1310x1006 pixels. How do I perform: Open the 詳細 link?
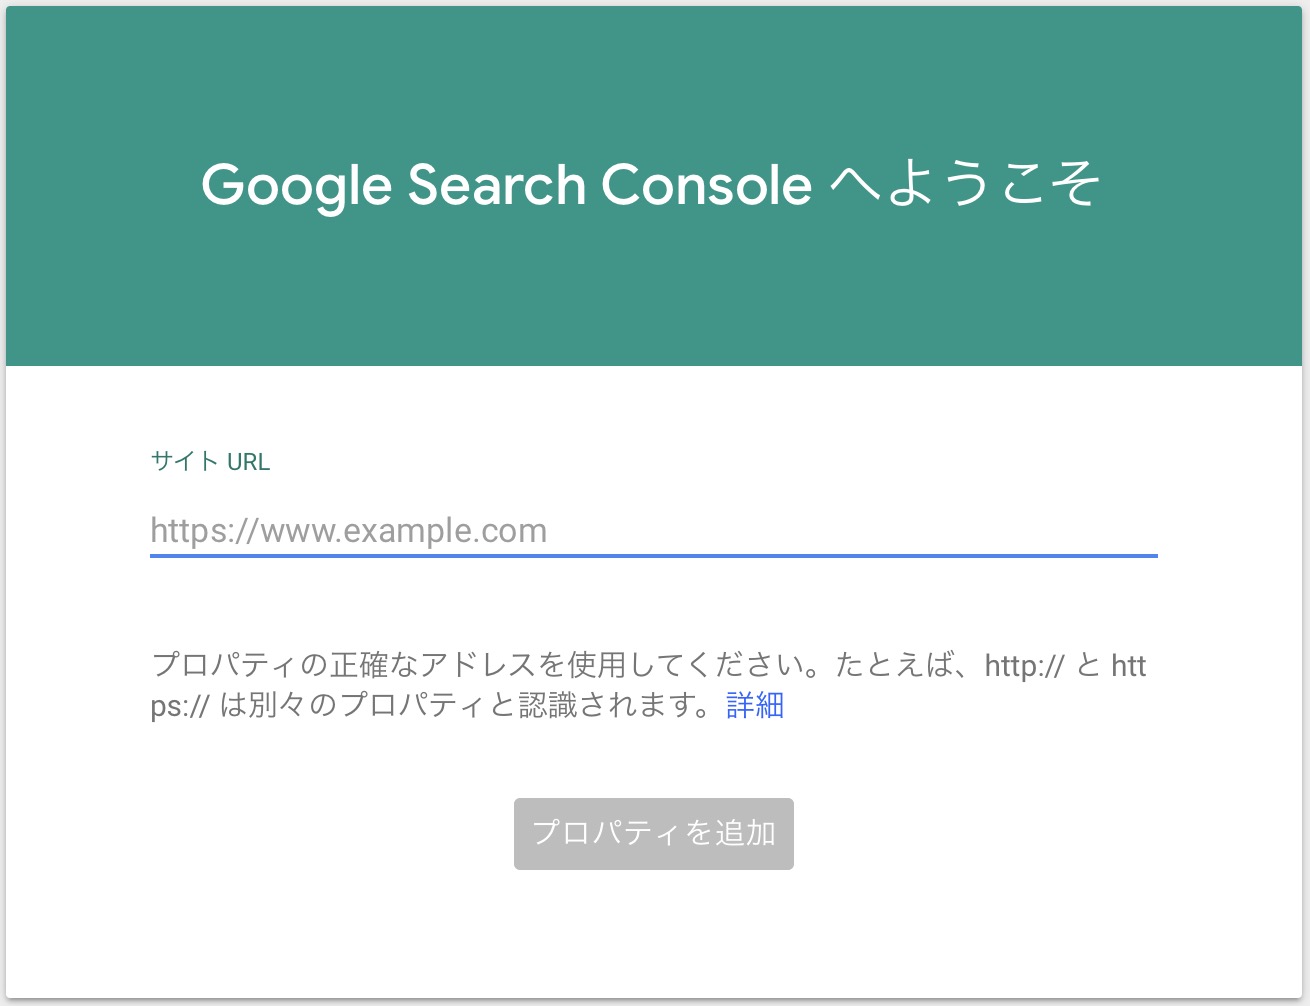click(755, 705)
